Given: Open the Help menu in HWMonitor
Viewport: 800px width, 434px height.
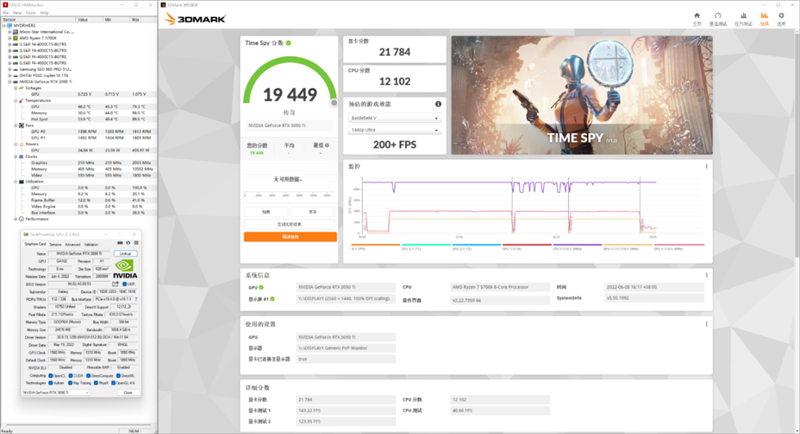Looking at the screenshot, I should tap(44, 13).
